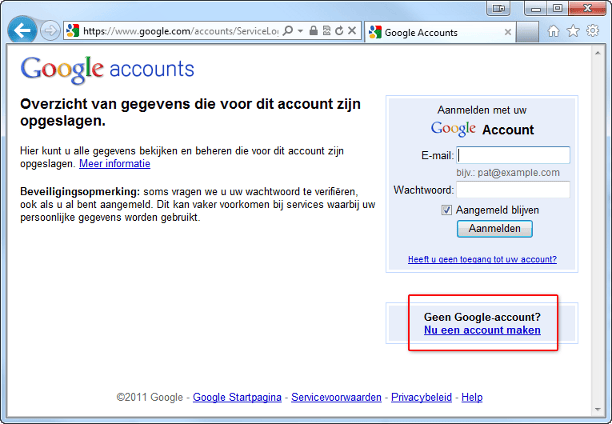Click the Nu een account maken link
612x424 pixels.
[x=482, y=330]
